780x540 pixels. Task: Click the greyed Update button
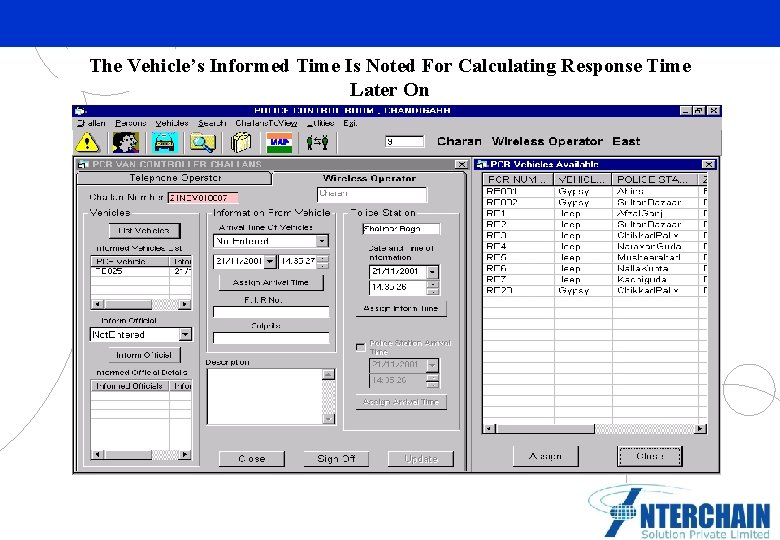pyautogui.click(x=421, y=458)
